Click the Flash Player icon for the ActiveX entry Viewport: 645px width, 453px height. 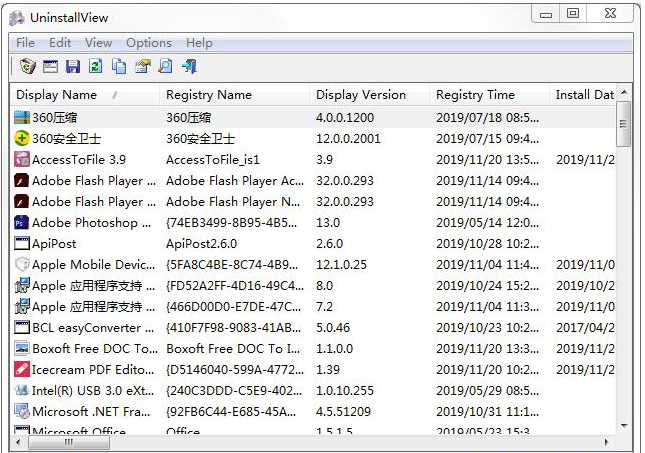point(22,181)
